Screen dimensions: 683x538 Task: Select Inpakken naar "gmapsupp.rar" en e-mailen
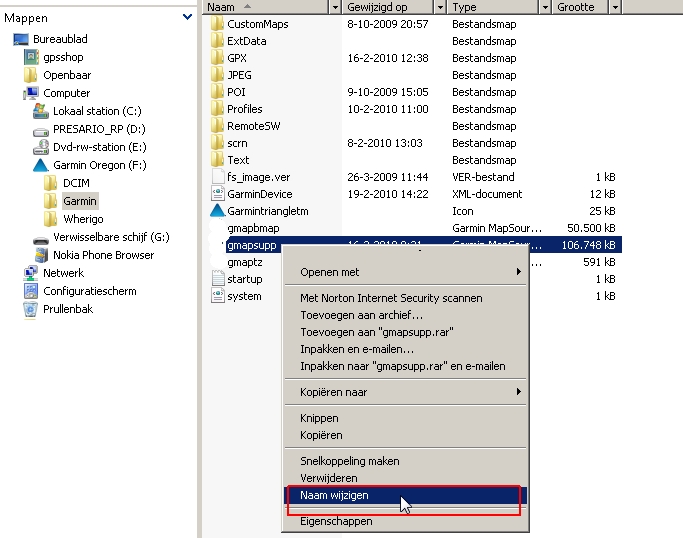(405, 366)
